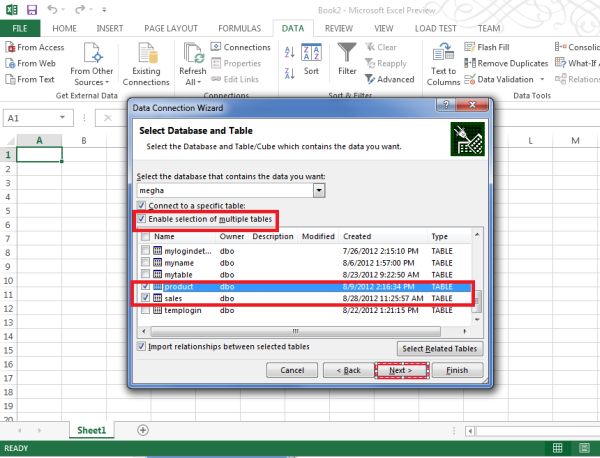Open Data Validation tool
The image size is (600, 458).
pos(499,80)
